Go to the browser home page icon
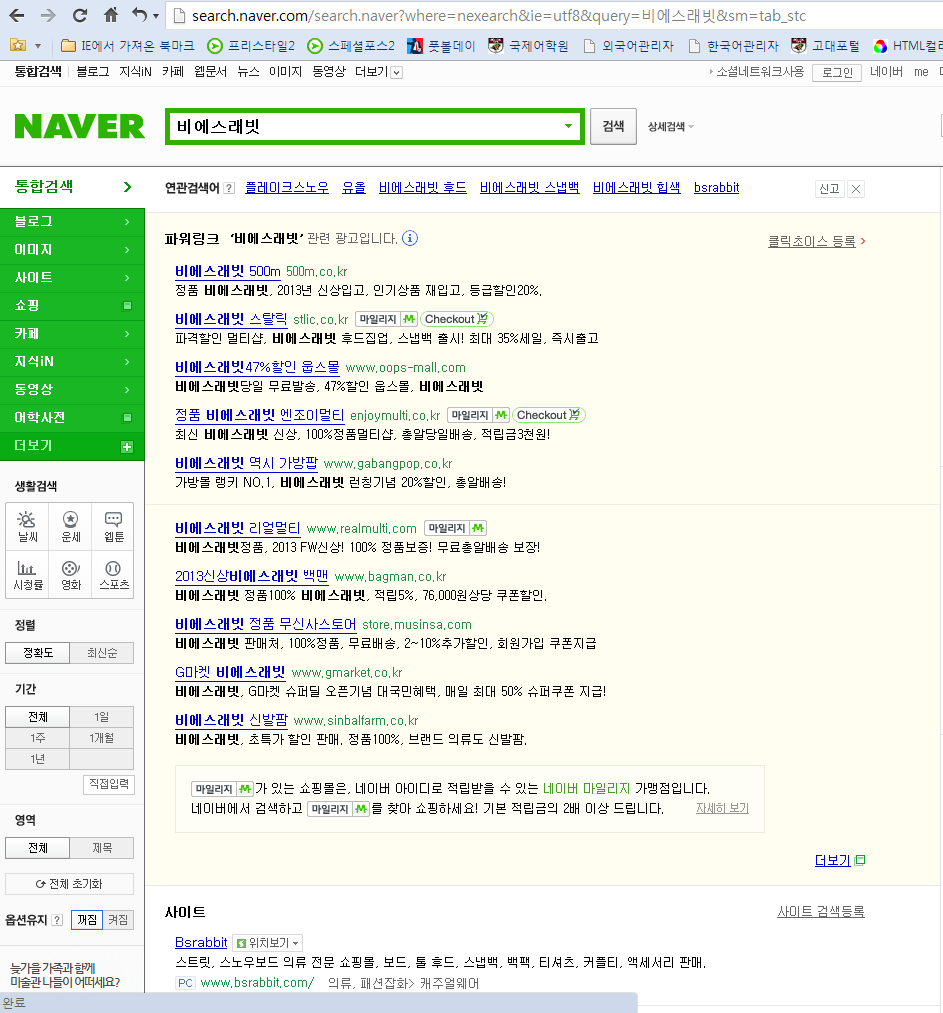The width and height of the screenshot is (943, 1013). point(111,15)
